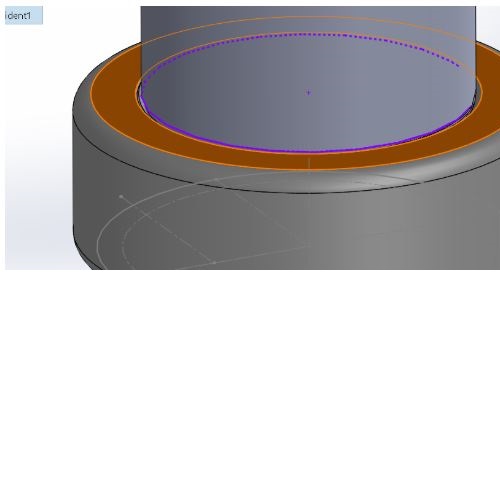Select the purple sketch center point
Screen dimensions: 500x500
tap(308, 92)
